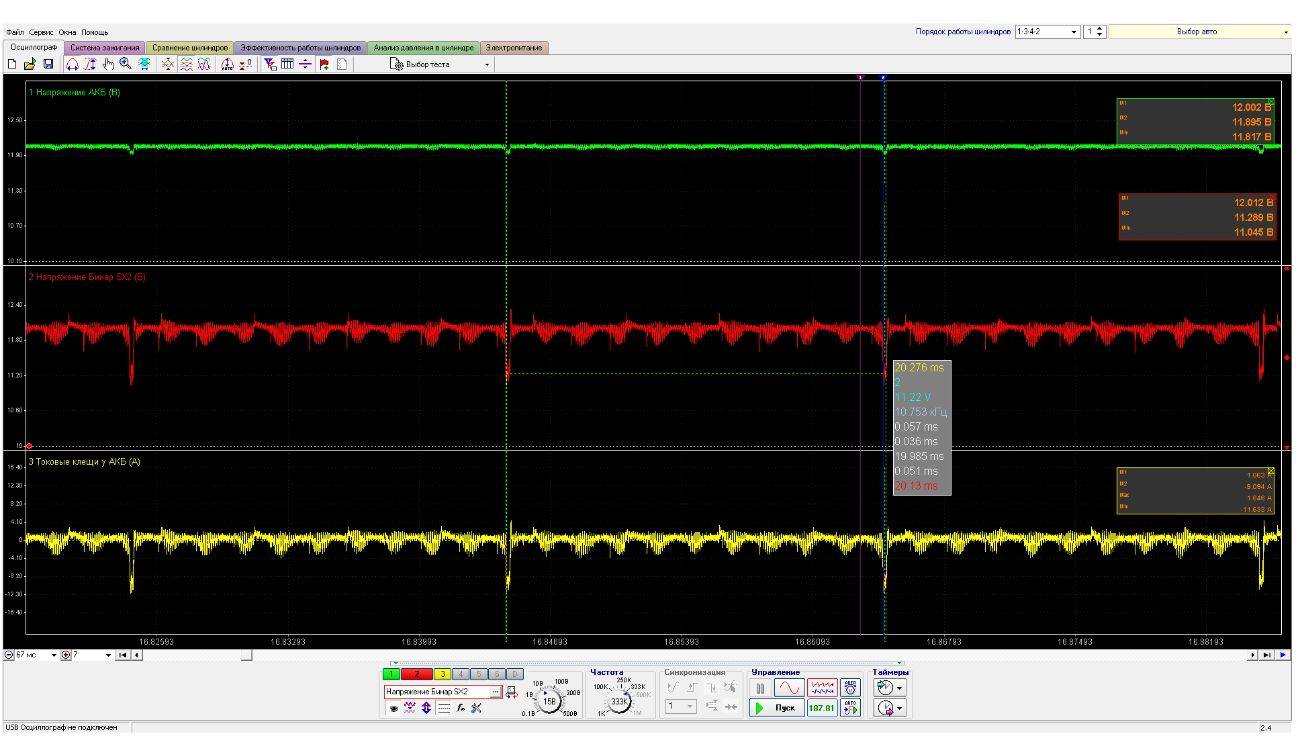Click the funnel filter icon in the toolbar

(x=270, y=64)
